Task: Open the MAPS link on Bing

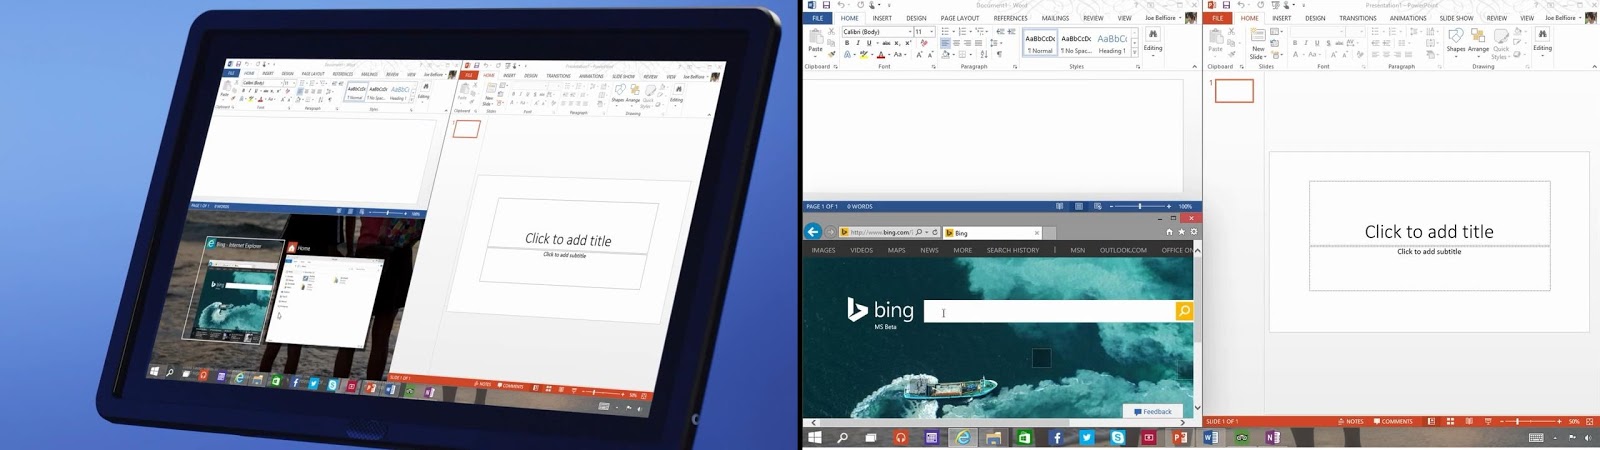Action: (896, 250)
